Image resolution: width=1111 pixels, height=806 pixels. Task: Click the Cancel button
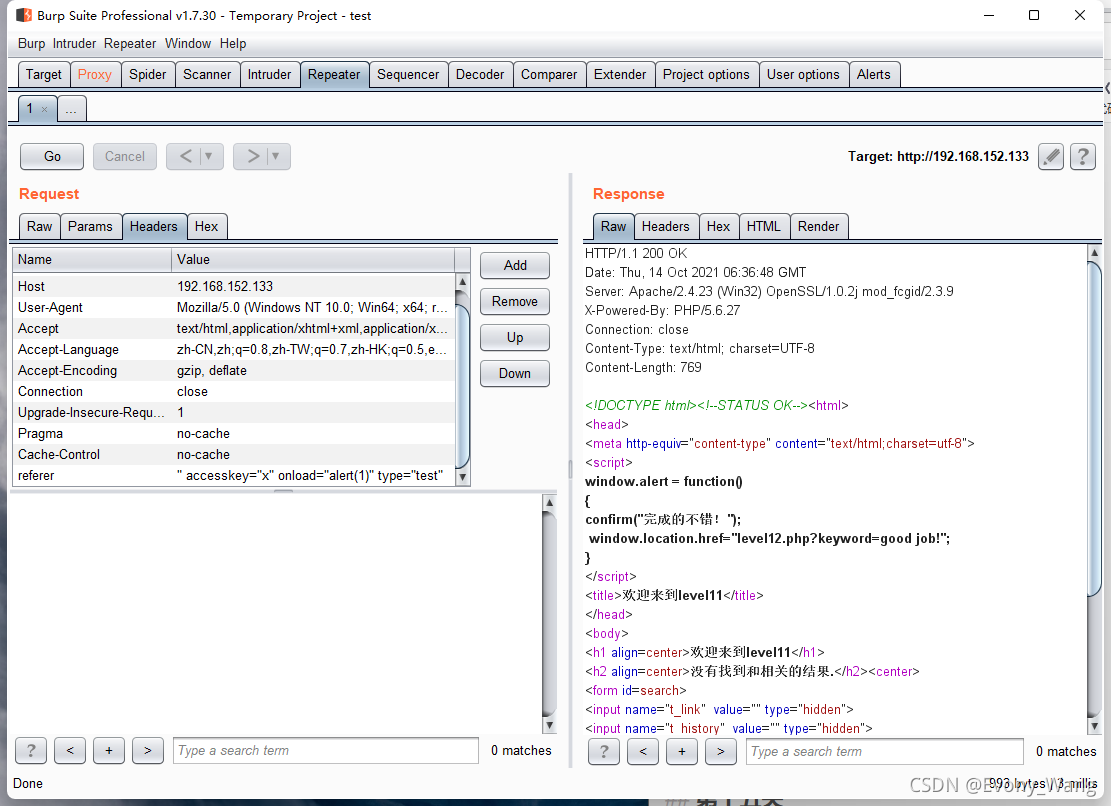[x=125, y=157]
